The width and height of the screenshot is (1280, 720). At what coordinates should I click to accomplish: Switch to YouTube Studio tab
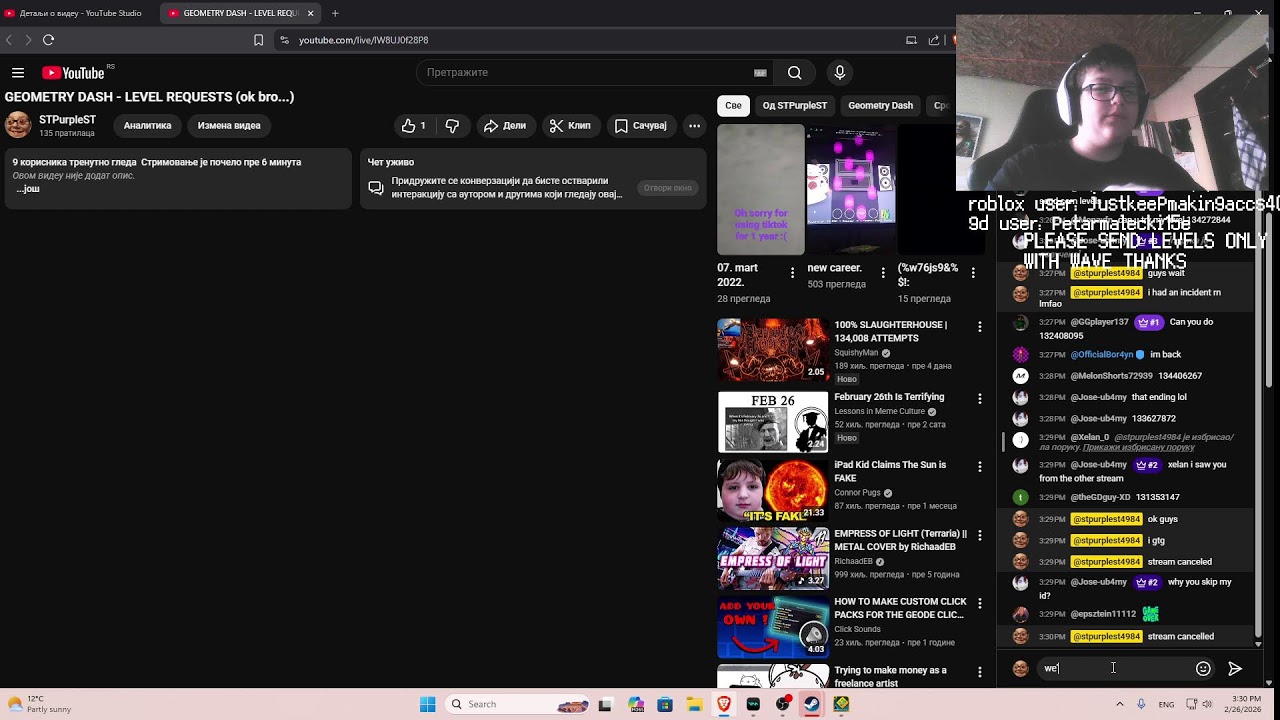[x=79, y=13]
